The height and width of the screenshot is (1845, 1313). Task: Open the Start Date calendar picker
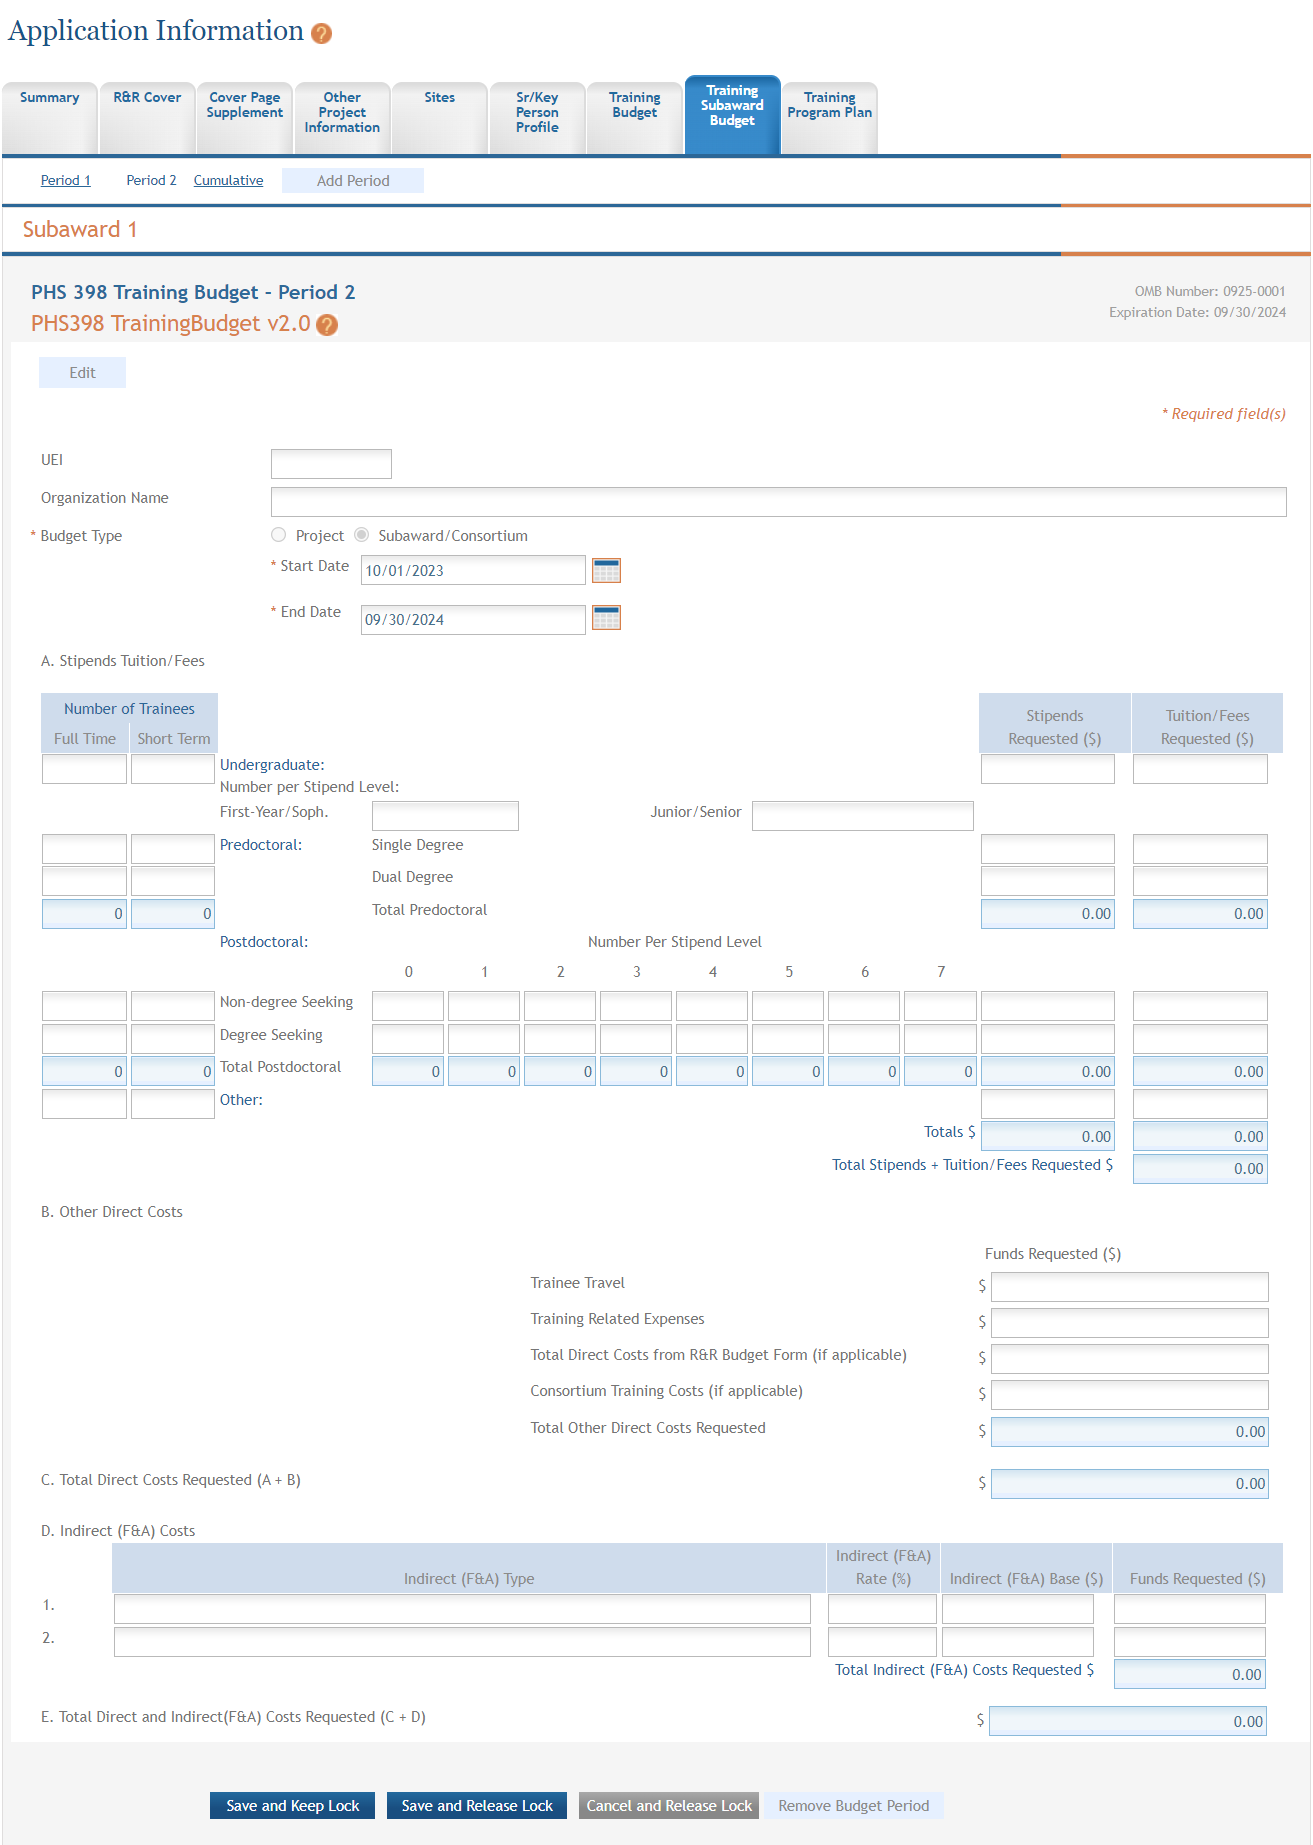click(606, 570)
